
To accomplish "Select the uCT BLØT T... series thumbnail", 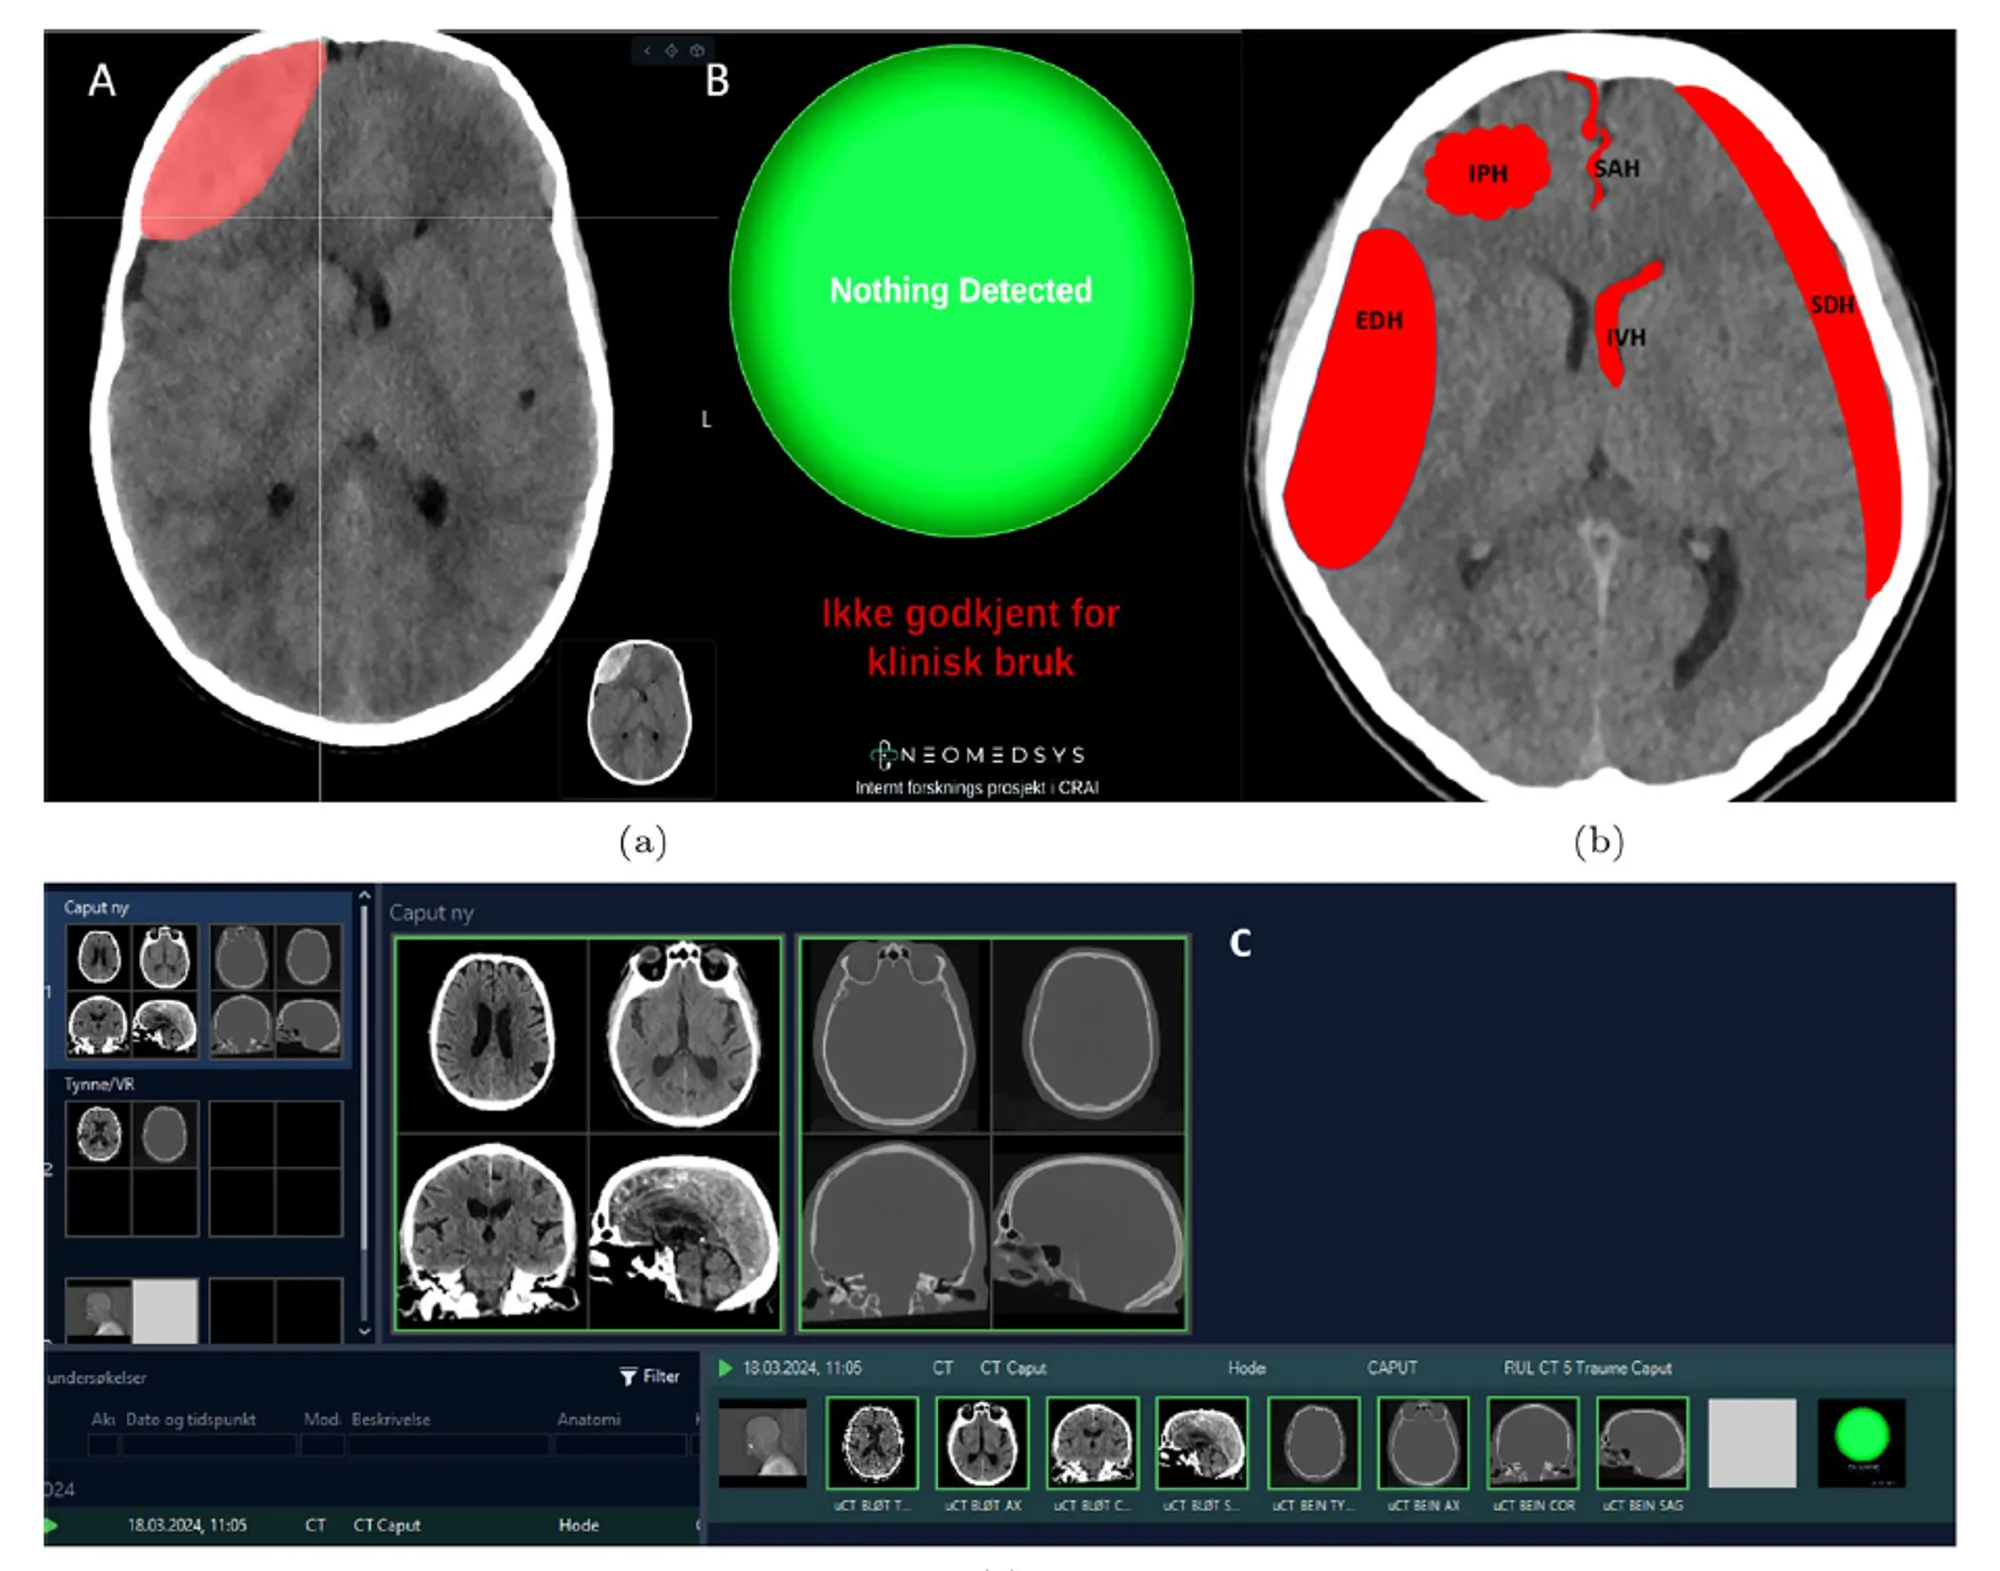I will click(872, 1443).
